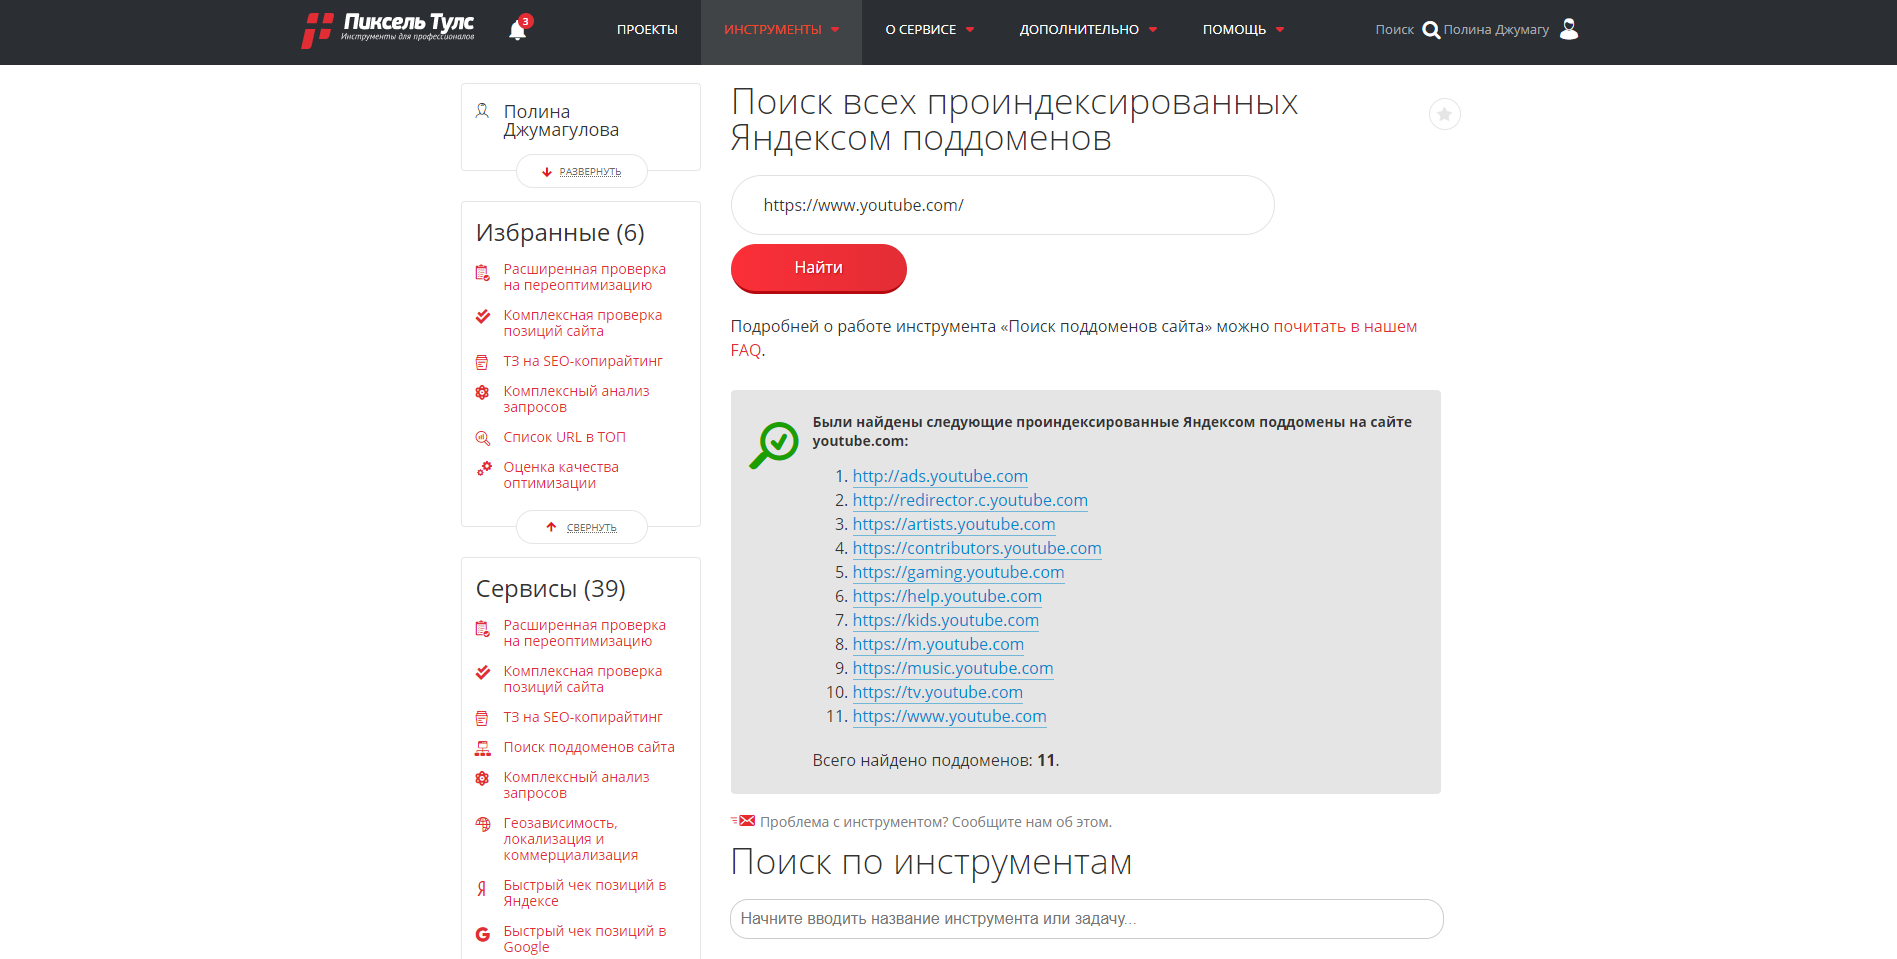Open the О СЕРВИСЕ dropdown menu
The image size is (1897, 959).
tap(929, 30)
